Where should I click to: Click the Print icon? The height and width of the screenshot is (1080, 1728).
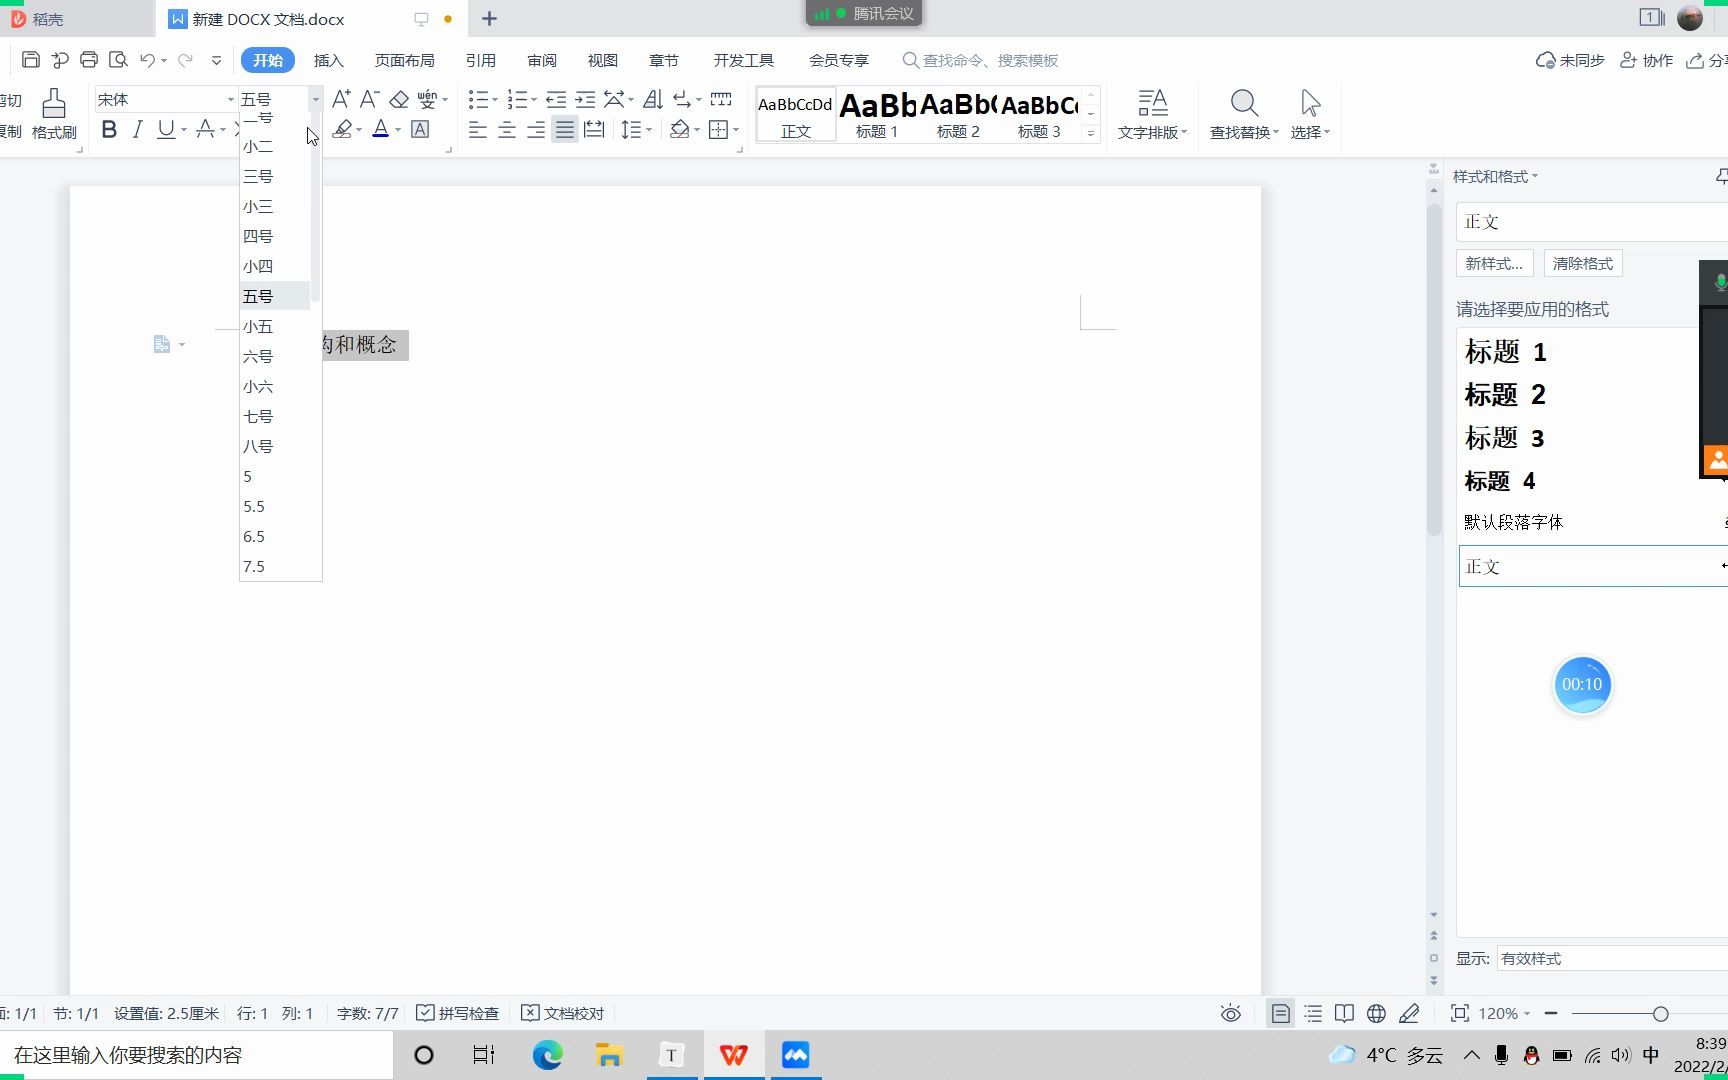coord(89,60)
